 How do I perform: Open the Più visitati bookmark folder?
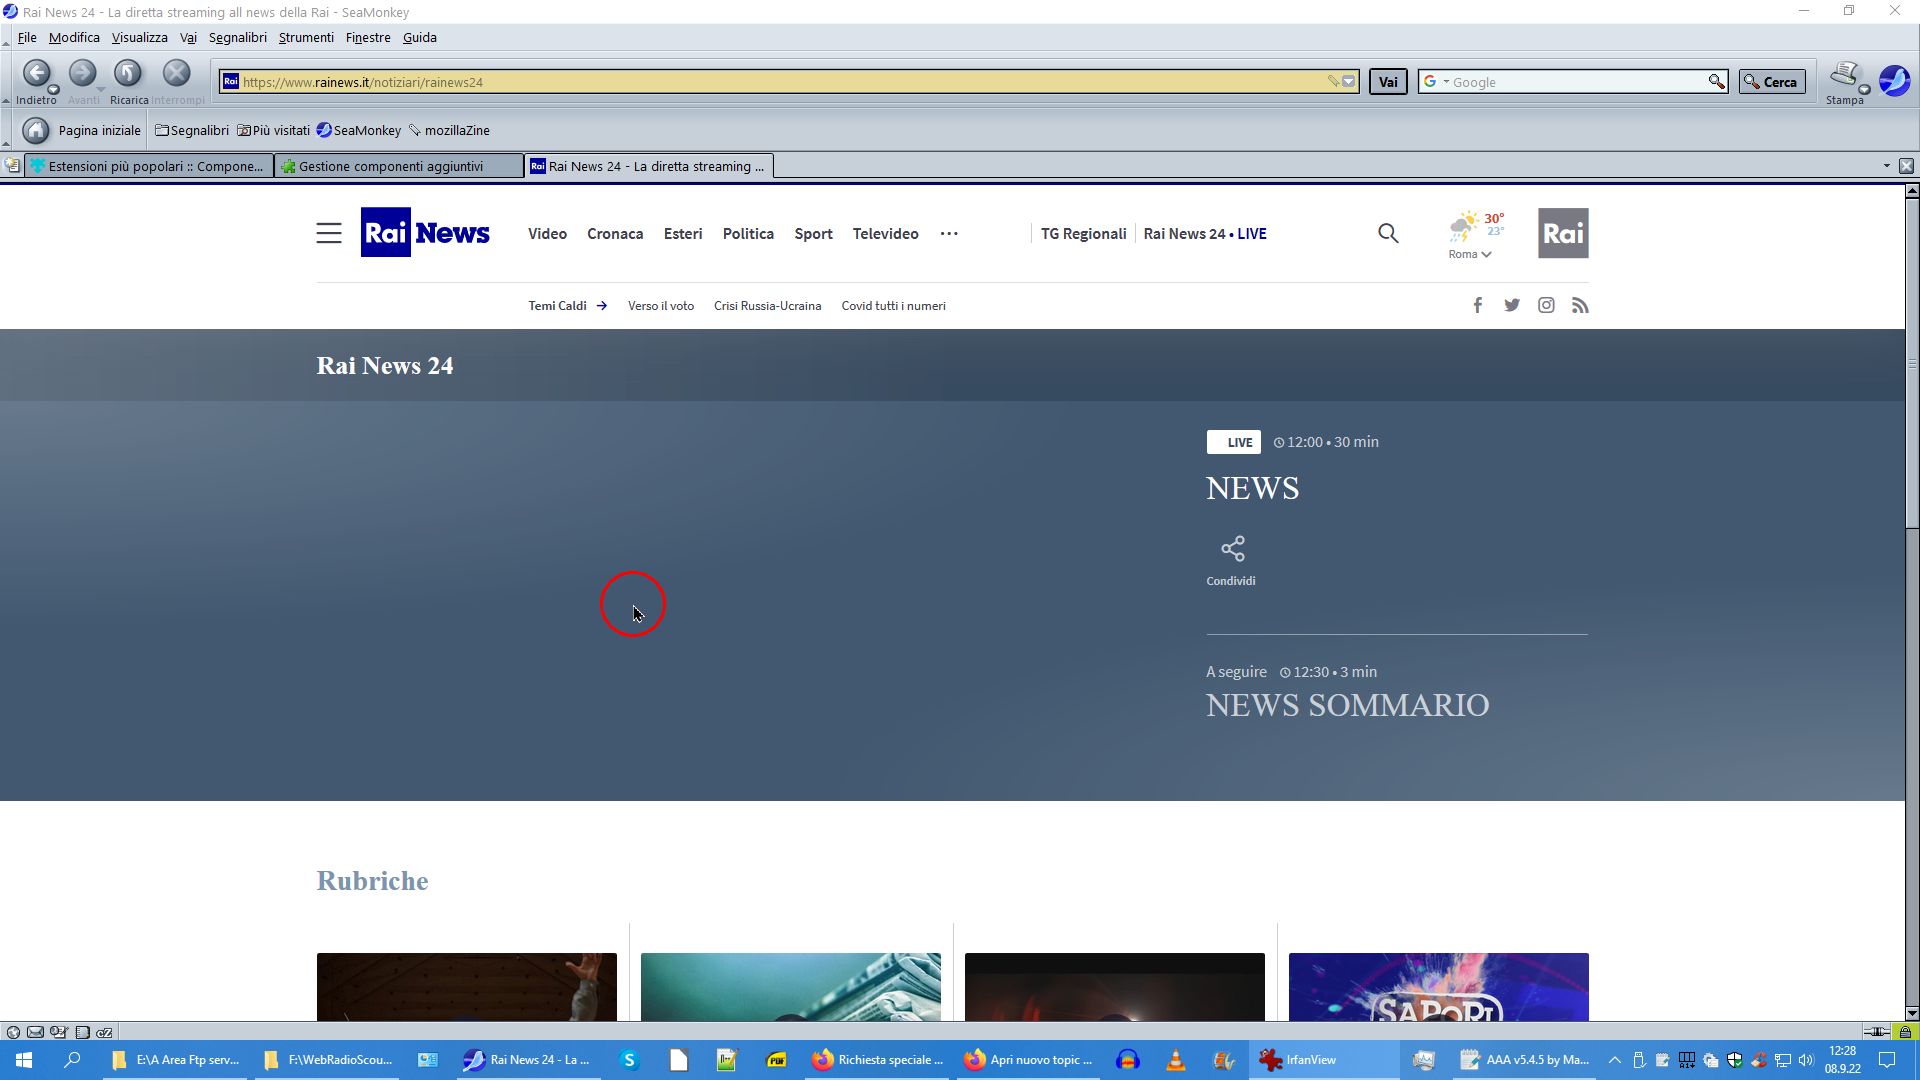[x=273, y=130]
